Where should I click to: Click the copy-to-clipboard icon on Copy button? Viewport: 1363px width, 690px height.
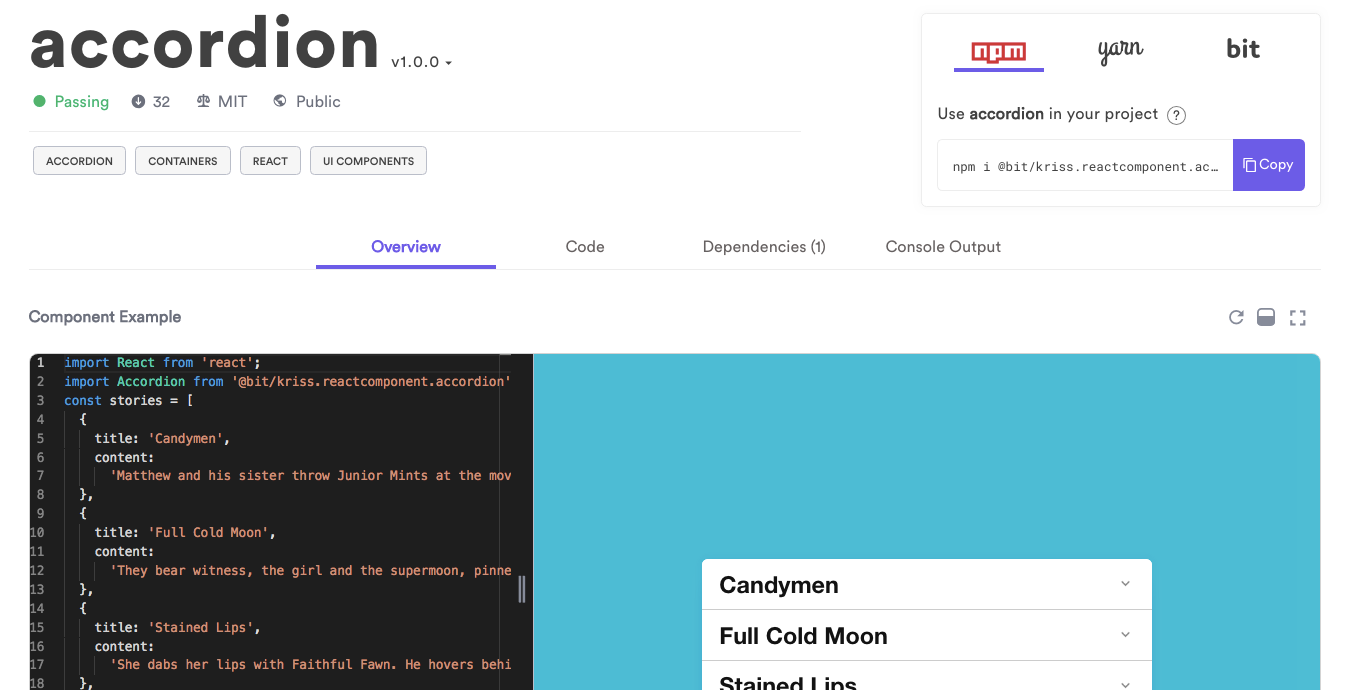tap(1249, 164)
